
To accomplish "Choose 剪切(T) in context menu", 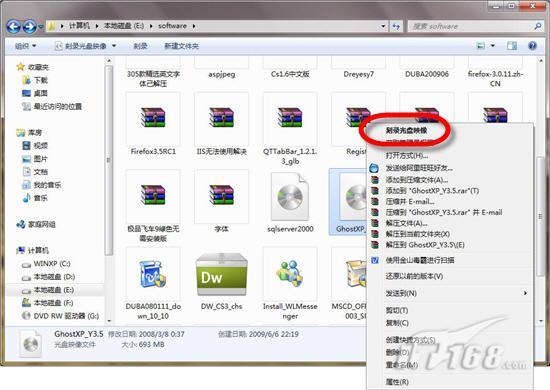I will [x=450, y=311].
